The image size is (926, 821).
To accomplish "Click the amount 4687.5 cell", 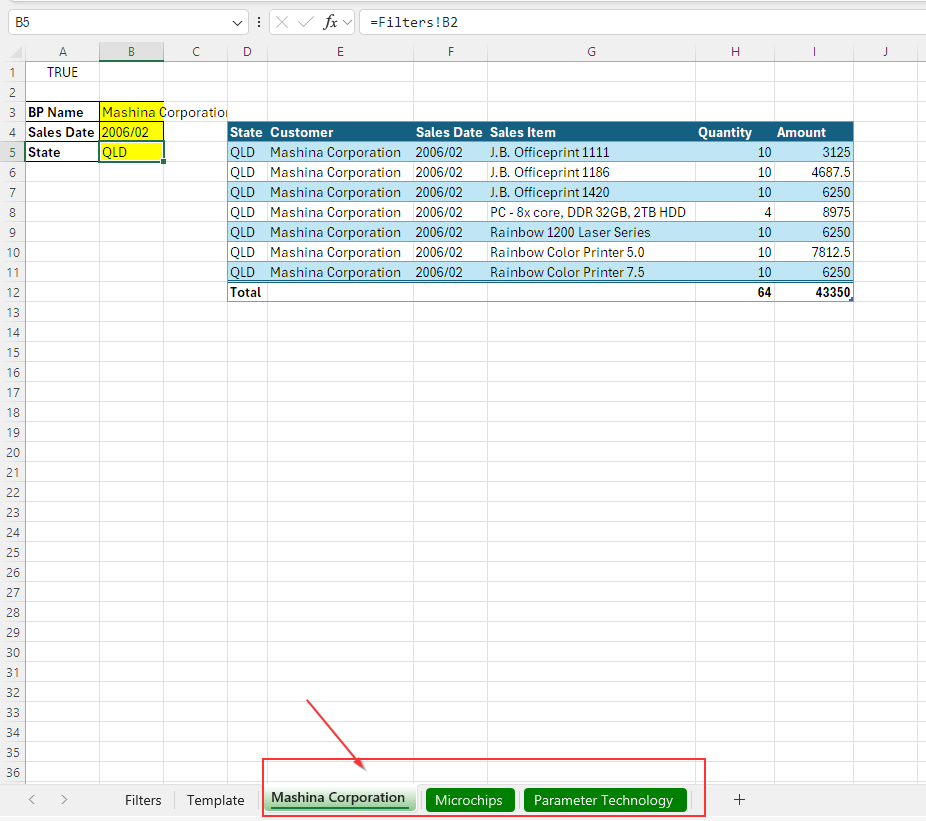I will click(814, 172).
